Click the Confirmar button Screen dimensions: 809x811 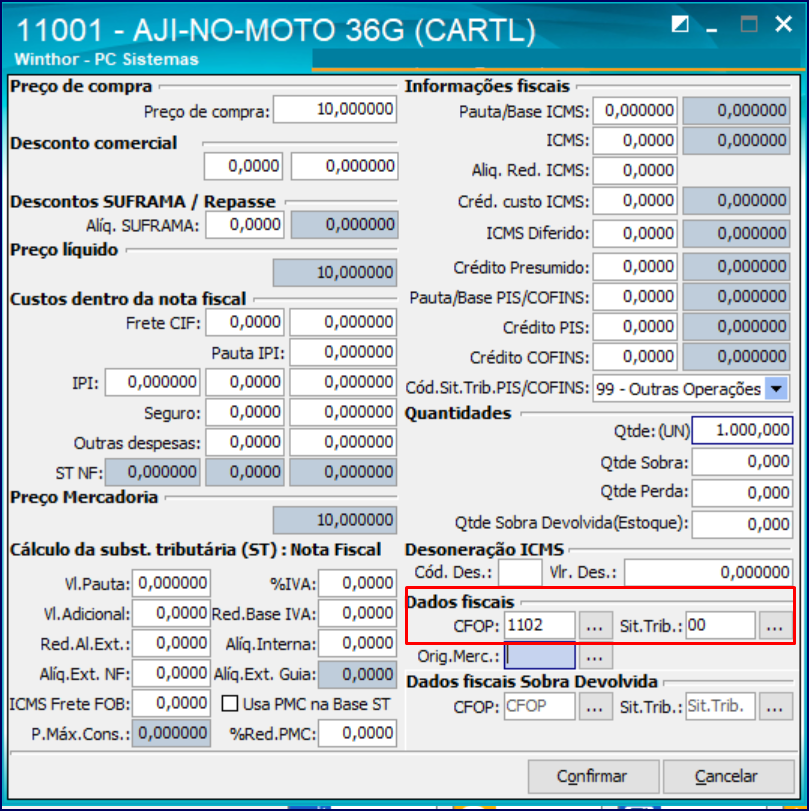[593, 776]
